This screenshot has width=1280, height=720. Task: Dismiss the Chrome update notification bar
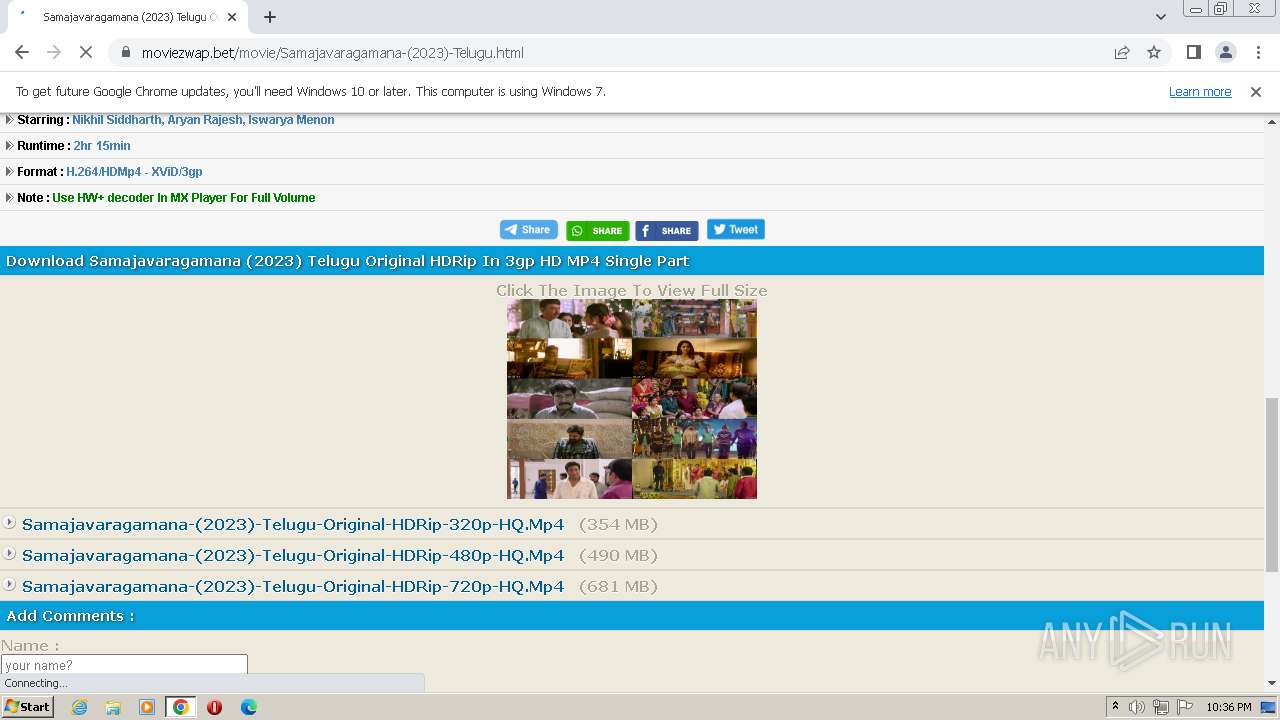[1256, 91]
